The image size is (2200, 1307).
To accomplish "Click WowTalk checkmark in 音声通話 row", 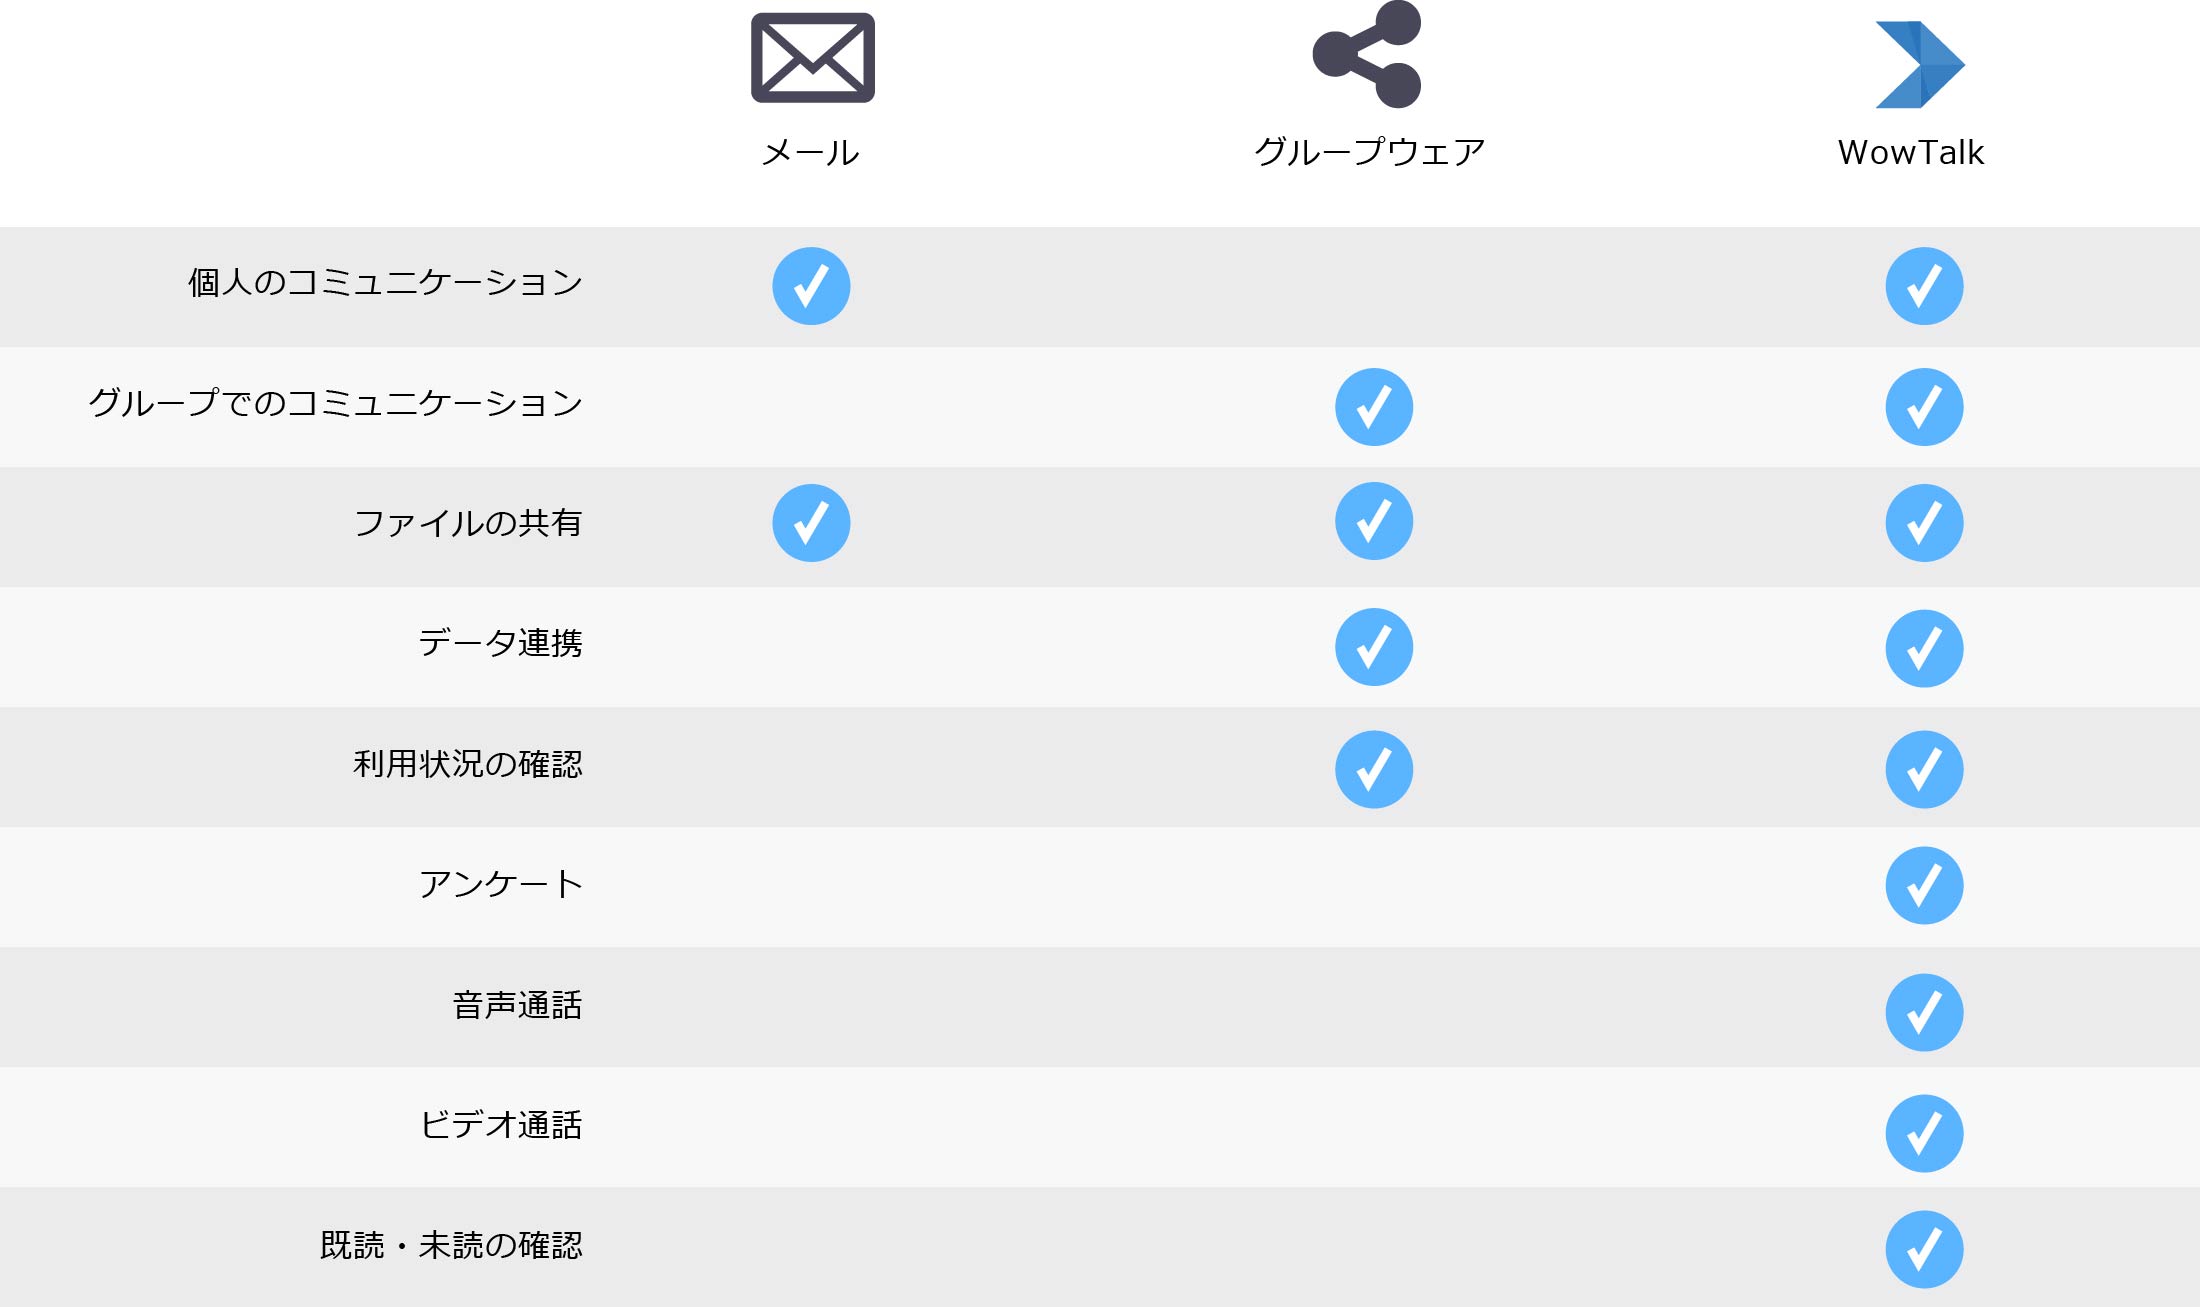I will (1924, 1012).
